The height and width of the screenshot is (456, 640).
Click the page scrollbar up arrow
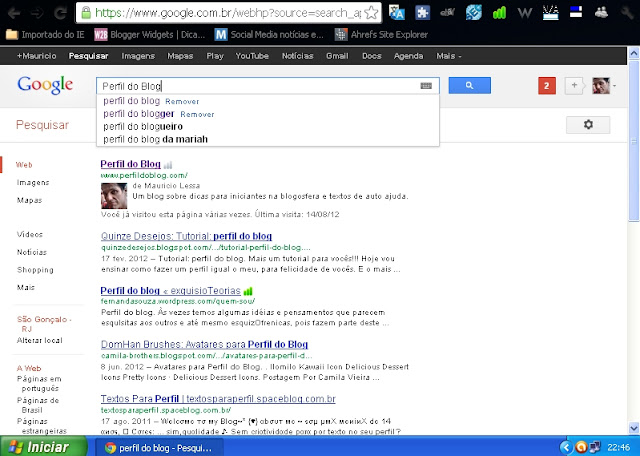633,53
